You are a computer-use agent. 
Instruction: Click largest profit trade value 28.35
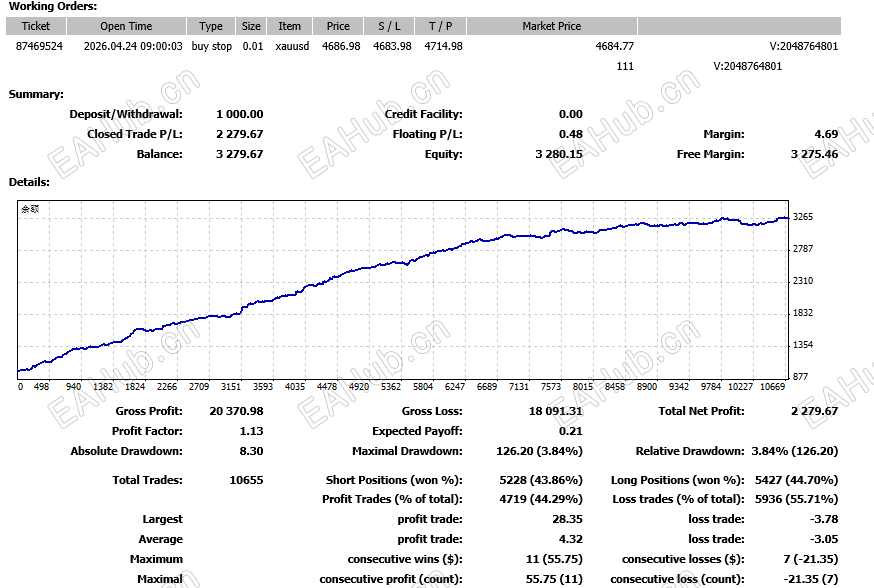click(567, 519)
